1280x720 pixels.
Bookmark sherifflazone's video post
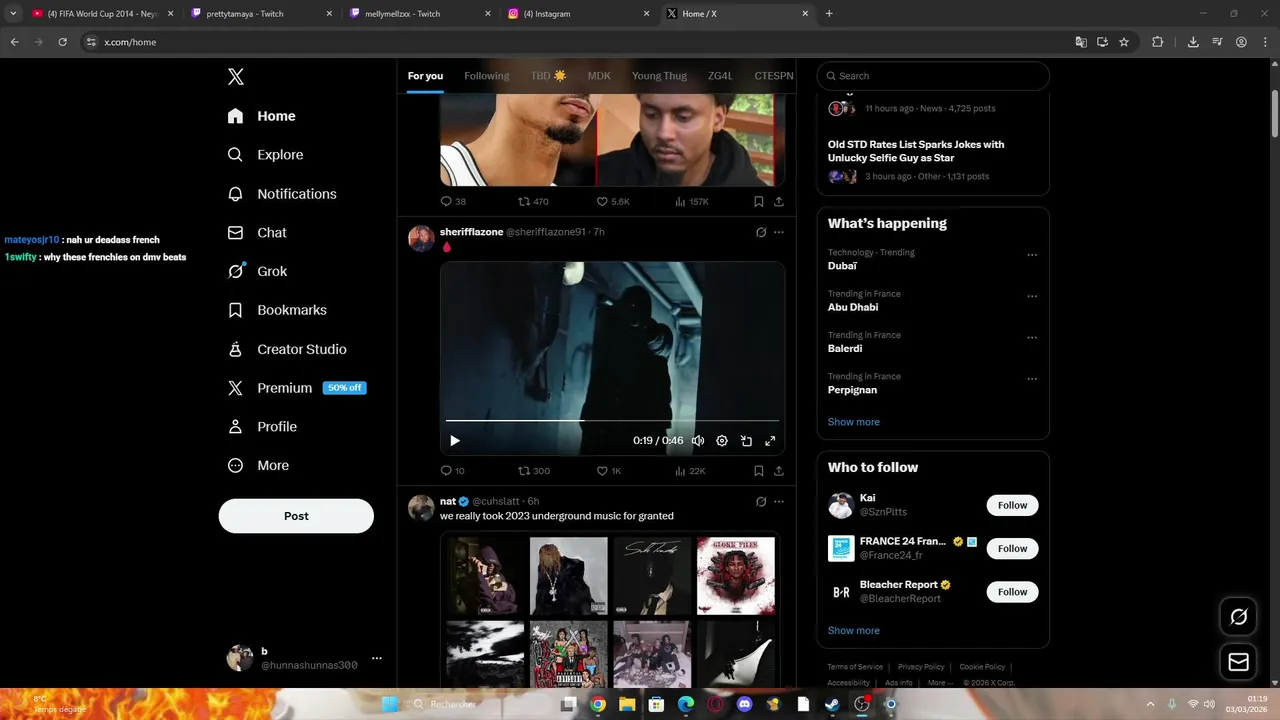click(x=758, y=471)
